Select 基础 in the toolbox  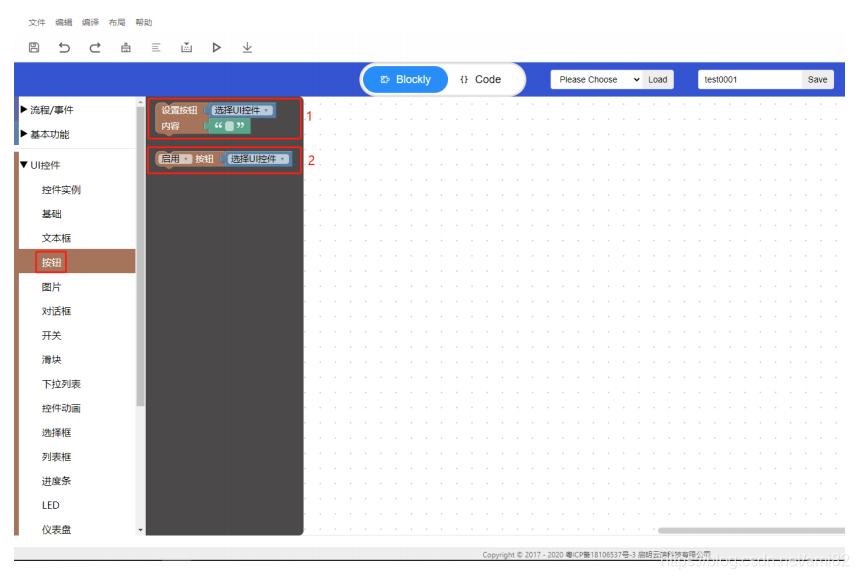pos(51,214)
